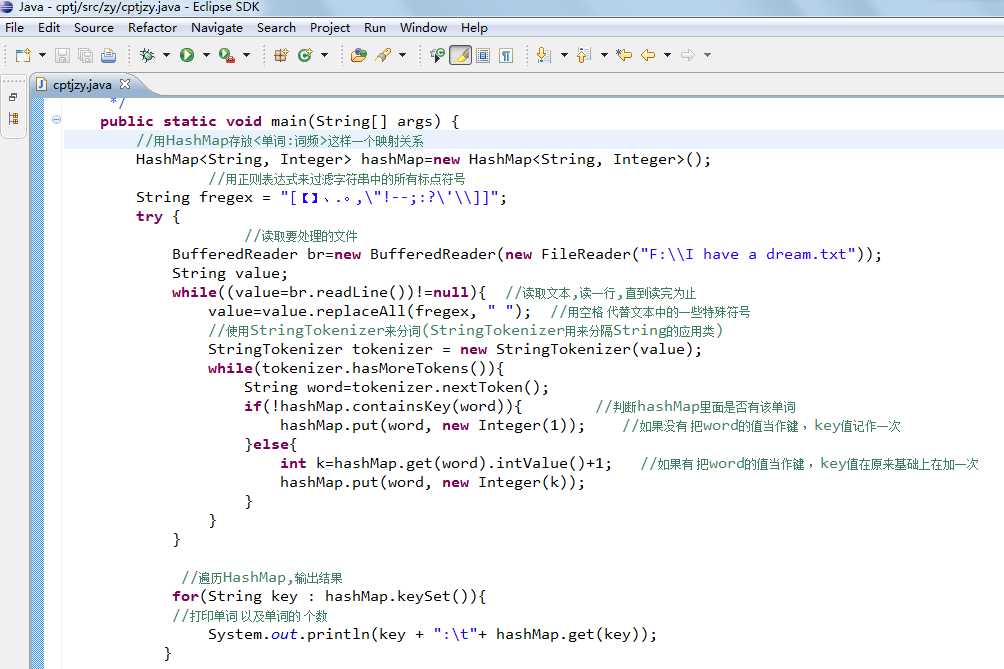Open the Project menu
Image resolution: width=1004 pixels, height=669 pixels.
330,28
